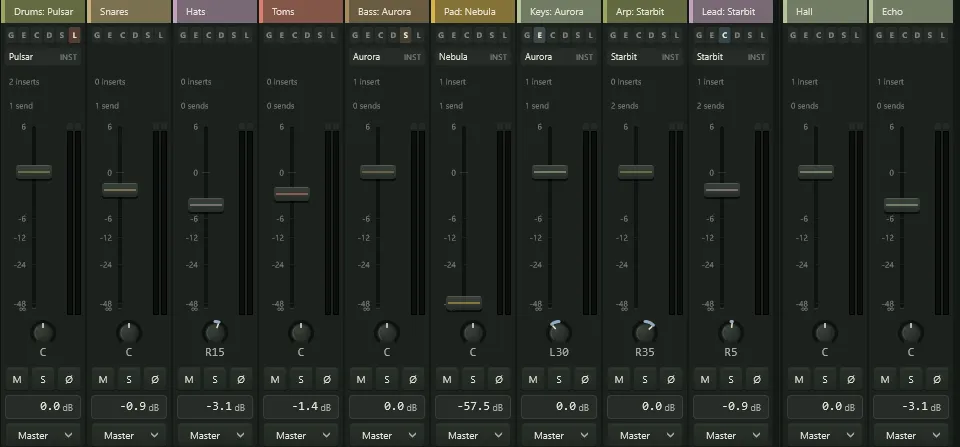Toggle the active C button on Lead: Starbit
Viewport: 960px width, 447px height.
click(724, 35)
